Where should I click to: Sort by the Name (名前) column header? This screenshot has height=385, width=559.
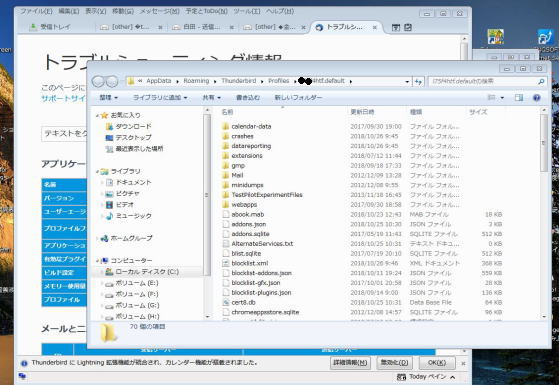(227, 112)
